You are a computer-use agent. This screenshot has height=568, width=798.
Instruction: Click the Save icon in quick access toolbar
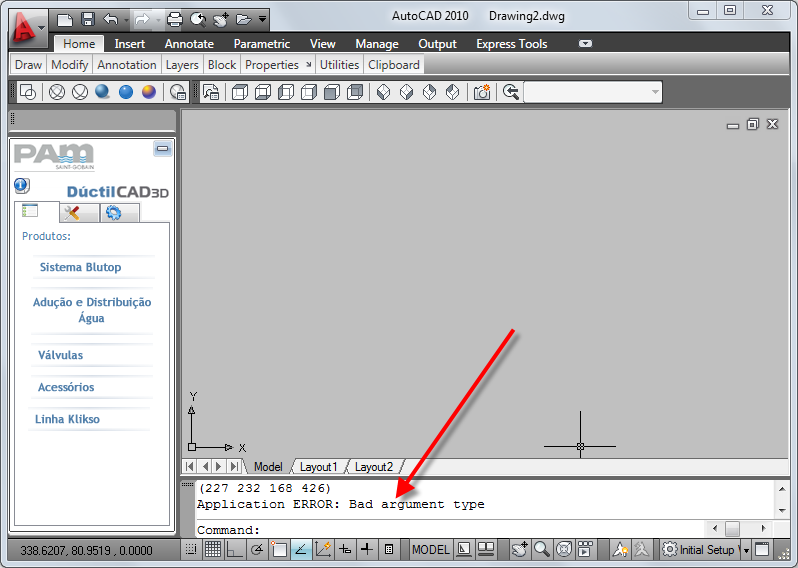pos(88,19)
